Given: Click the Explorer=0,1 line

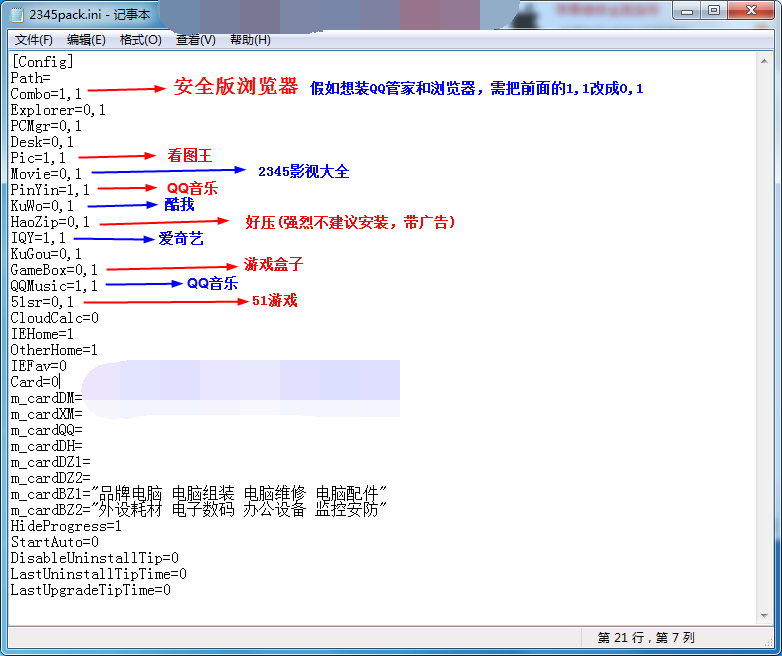Looking at the screenshot, I should (x=58, y=110).
